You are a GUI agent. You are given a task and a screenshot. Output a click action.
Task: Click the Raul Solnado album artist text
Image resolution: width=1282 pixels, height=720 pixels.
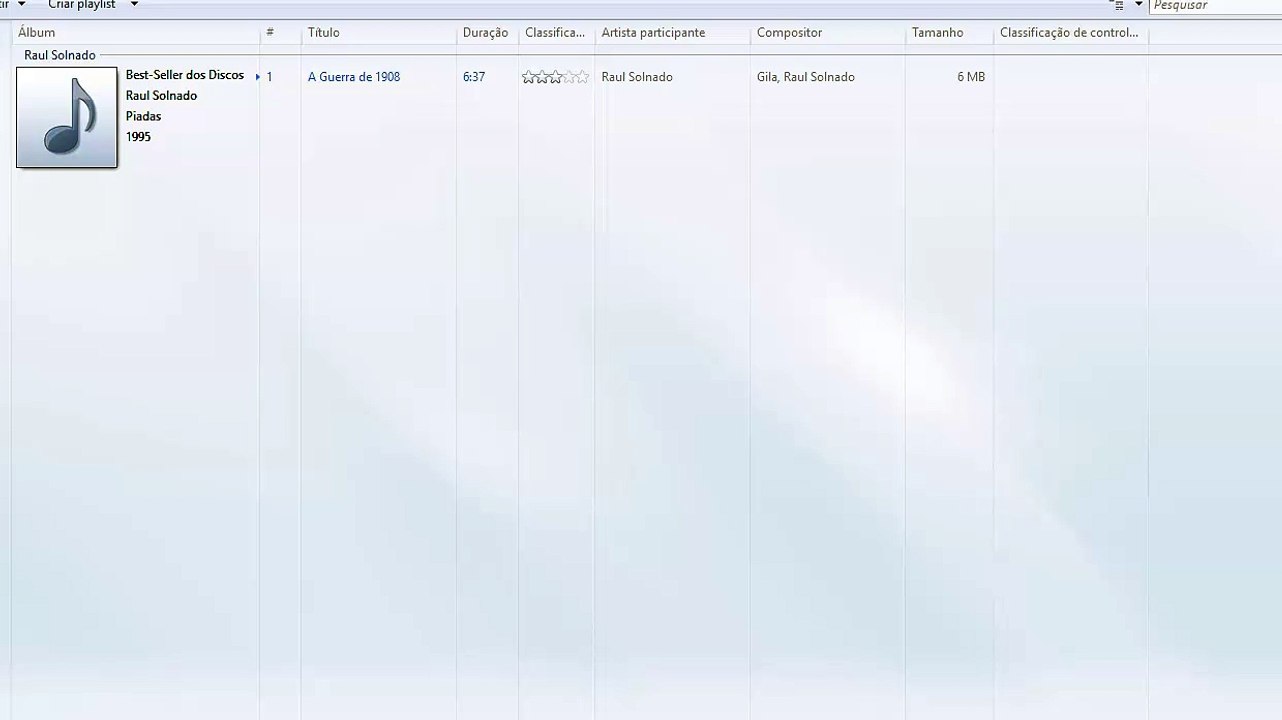pyautogui.click(x=161, y=96)
